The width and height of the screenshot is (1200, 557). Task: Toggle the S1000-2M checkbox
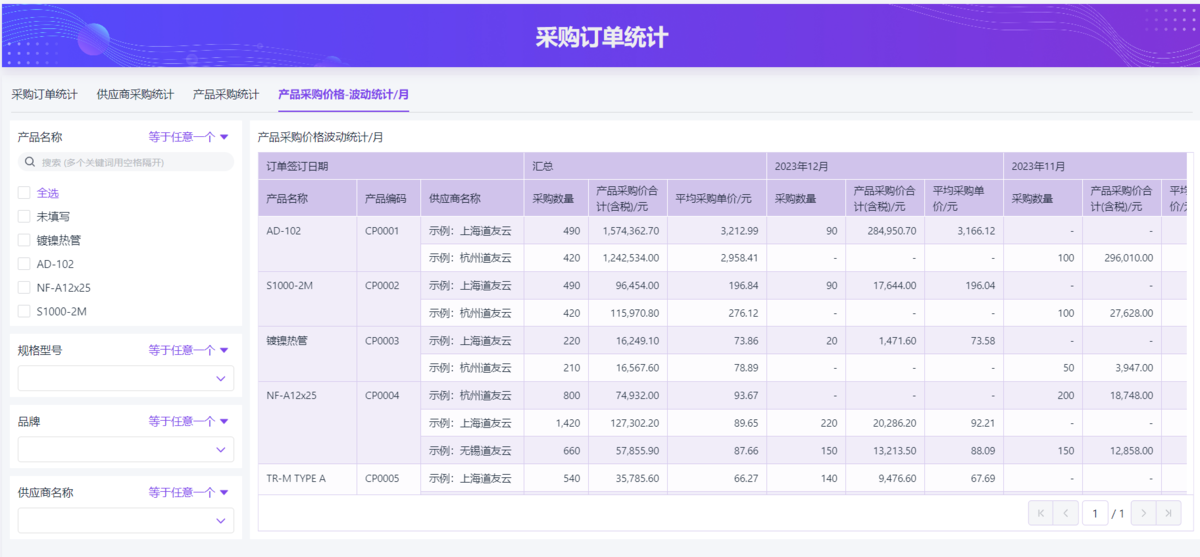[x=24, y=311]
